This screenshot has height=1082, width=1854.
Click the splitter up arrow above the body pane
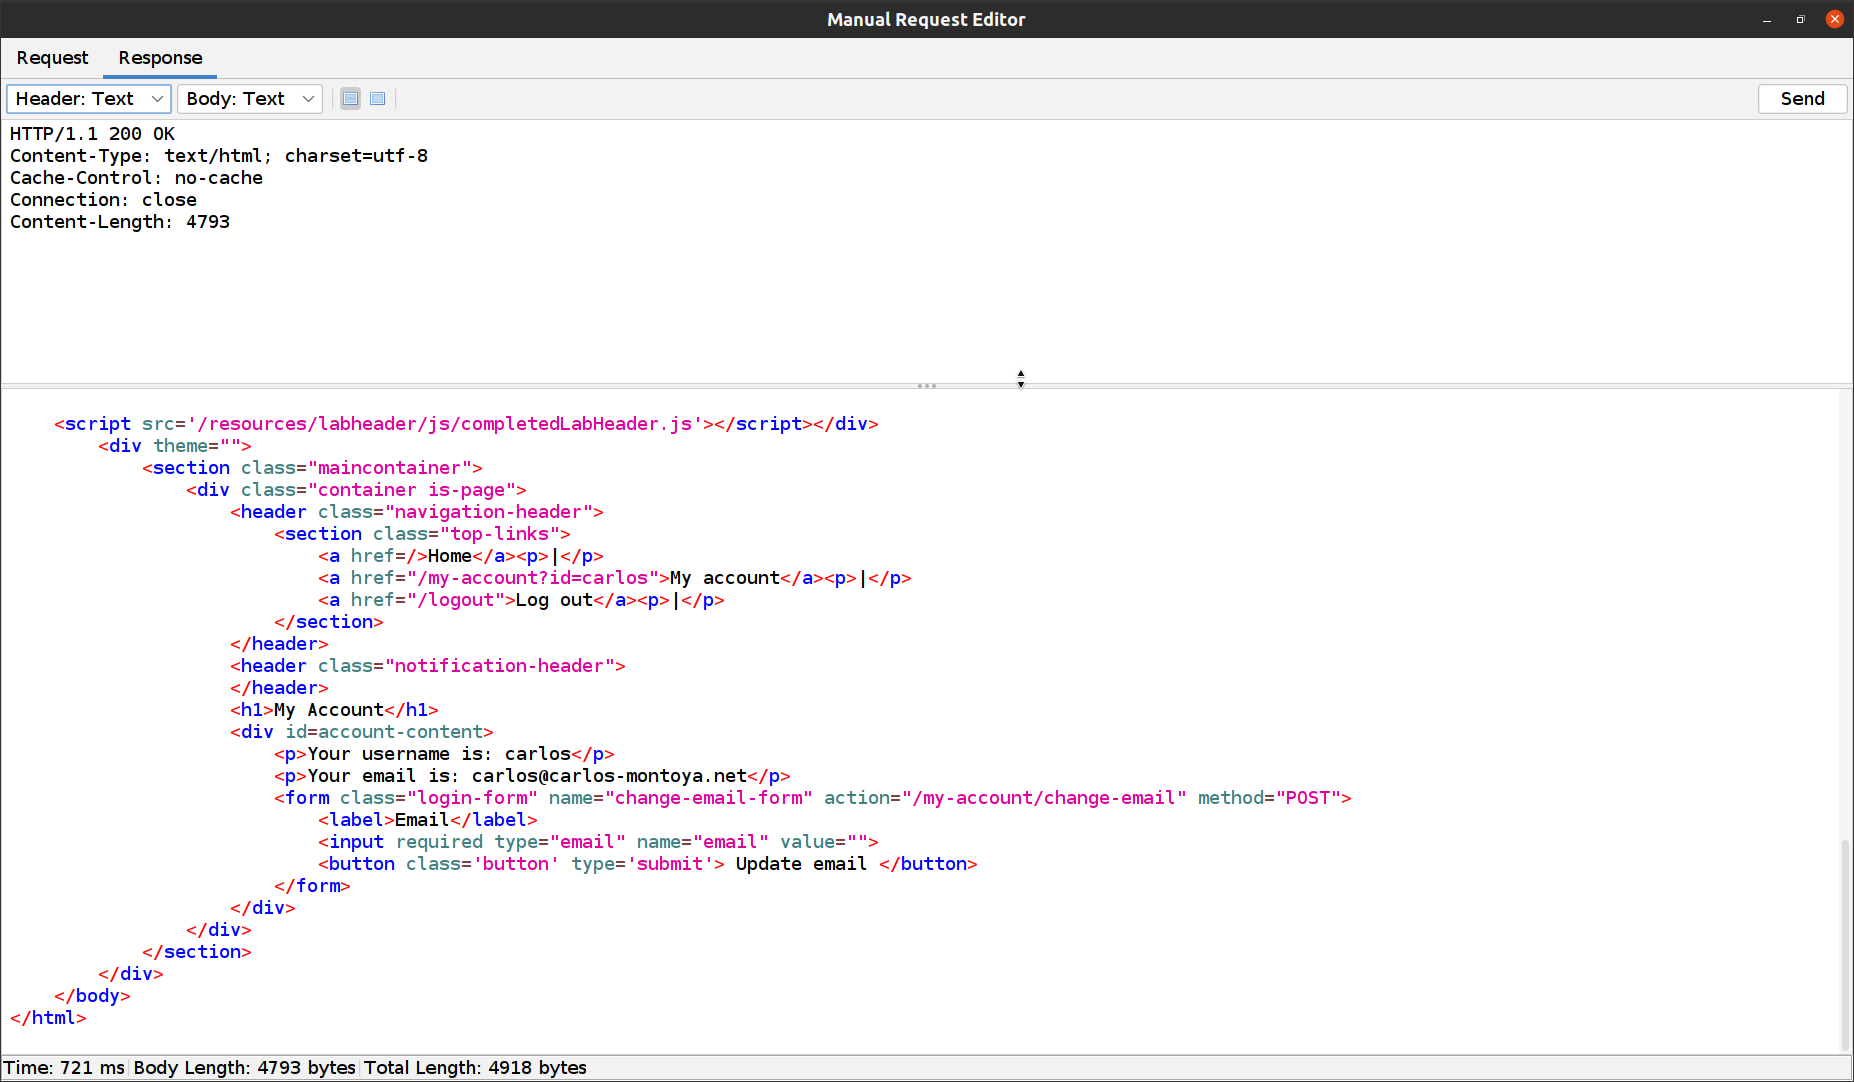(x=1021, y=374)
